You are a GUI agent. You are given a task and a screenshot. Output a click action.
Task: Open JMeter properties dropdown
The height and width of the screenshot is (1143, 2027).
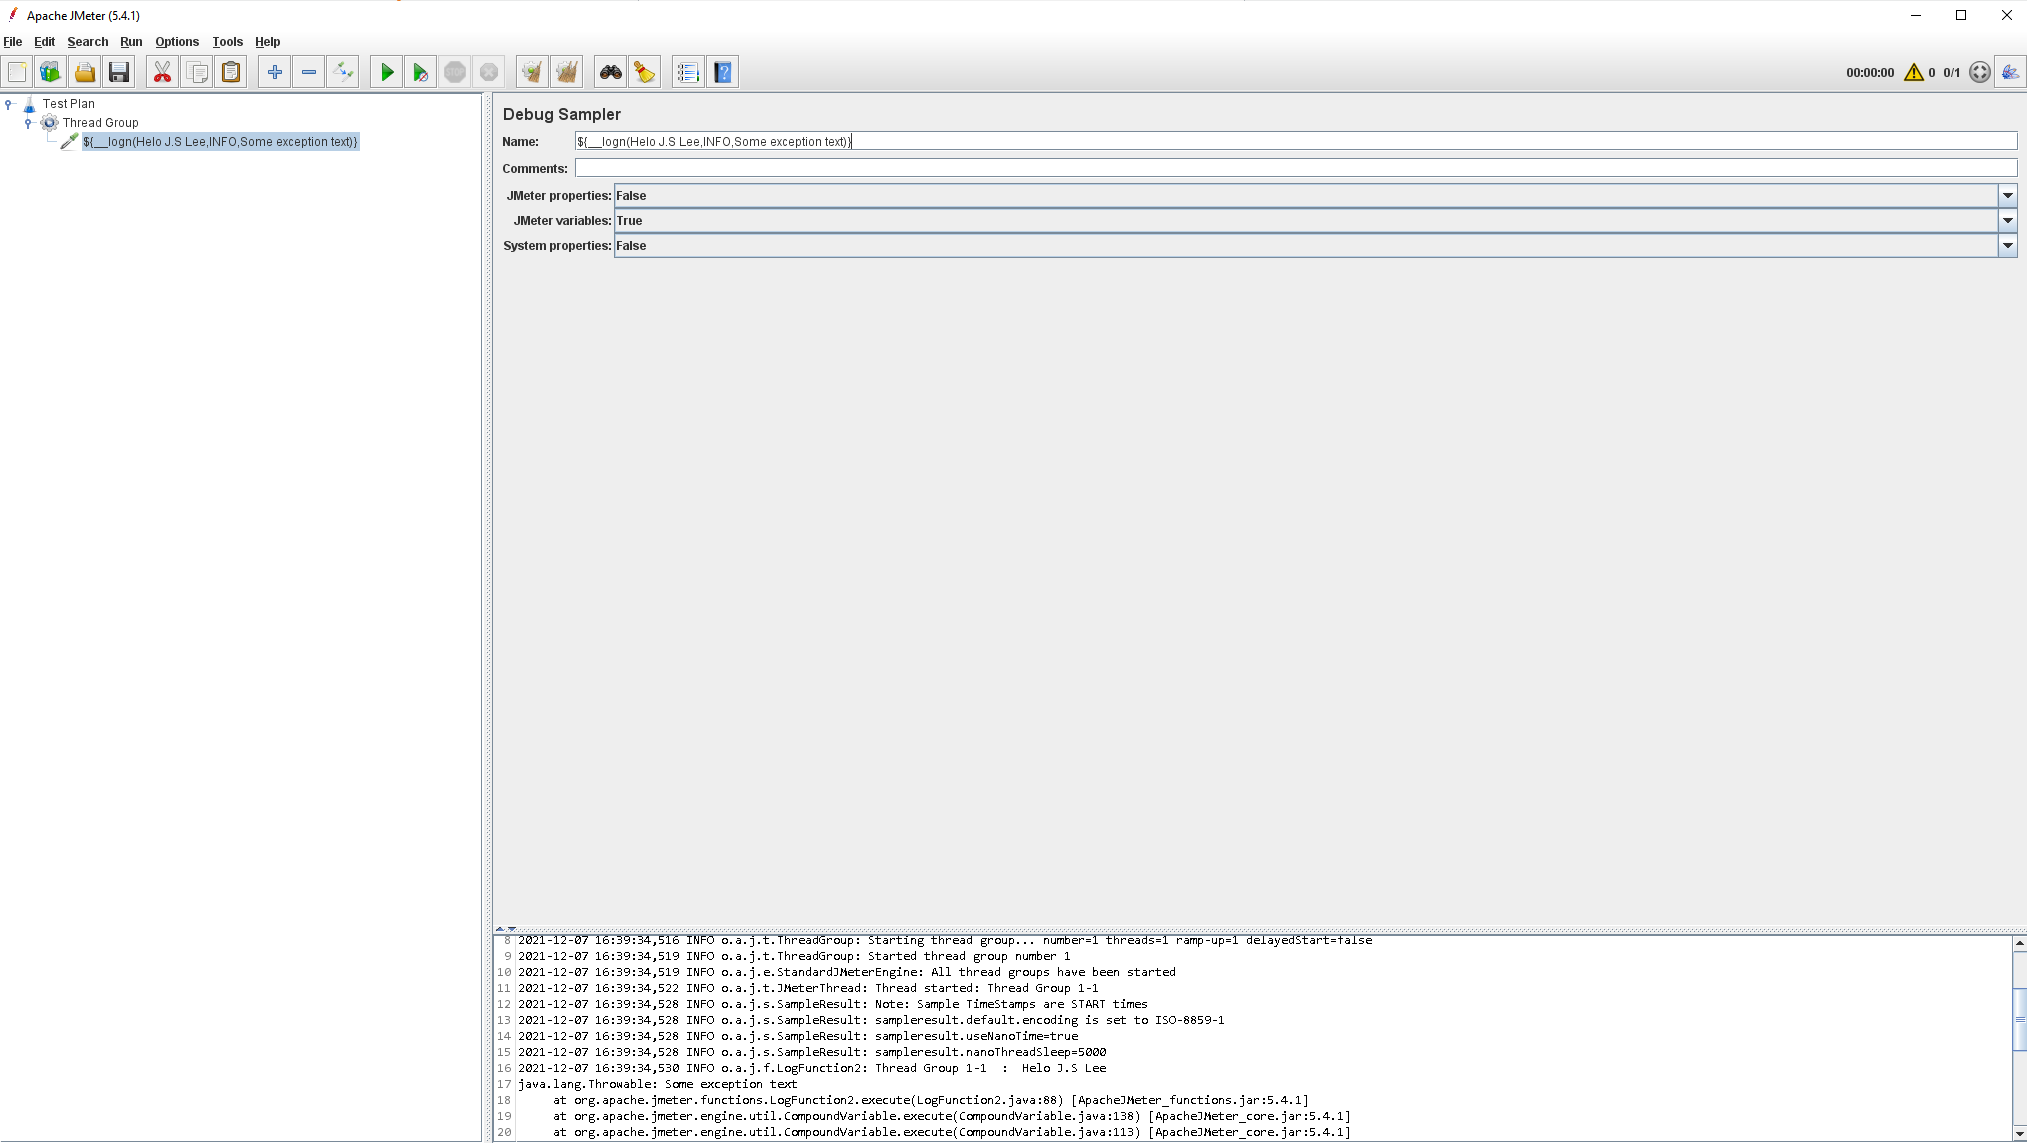pyautogui.click(x=2006, y=196)
